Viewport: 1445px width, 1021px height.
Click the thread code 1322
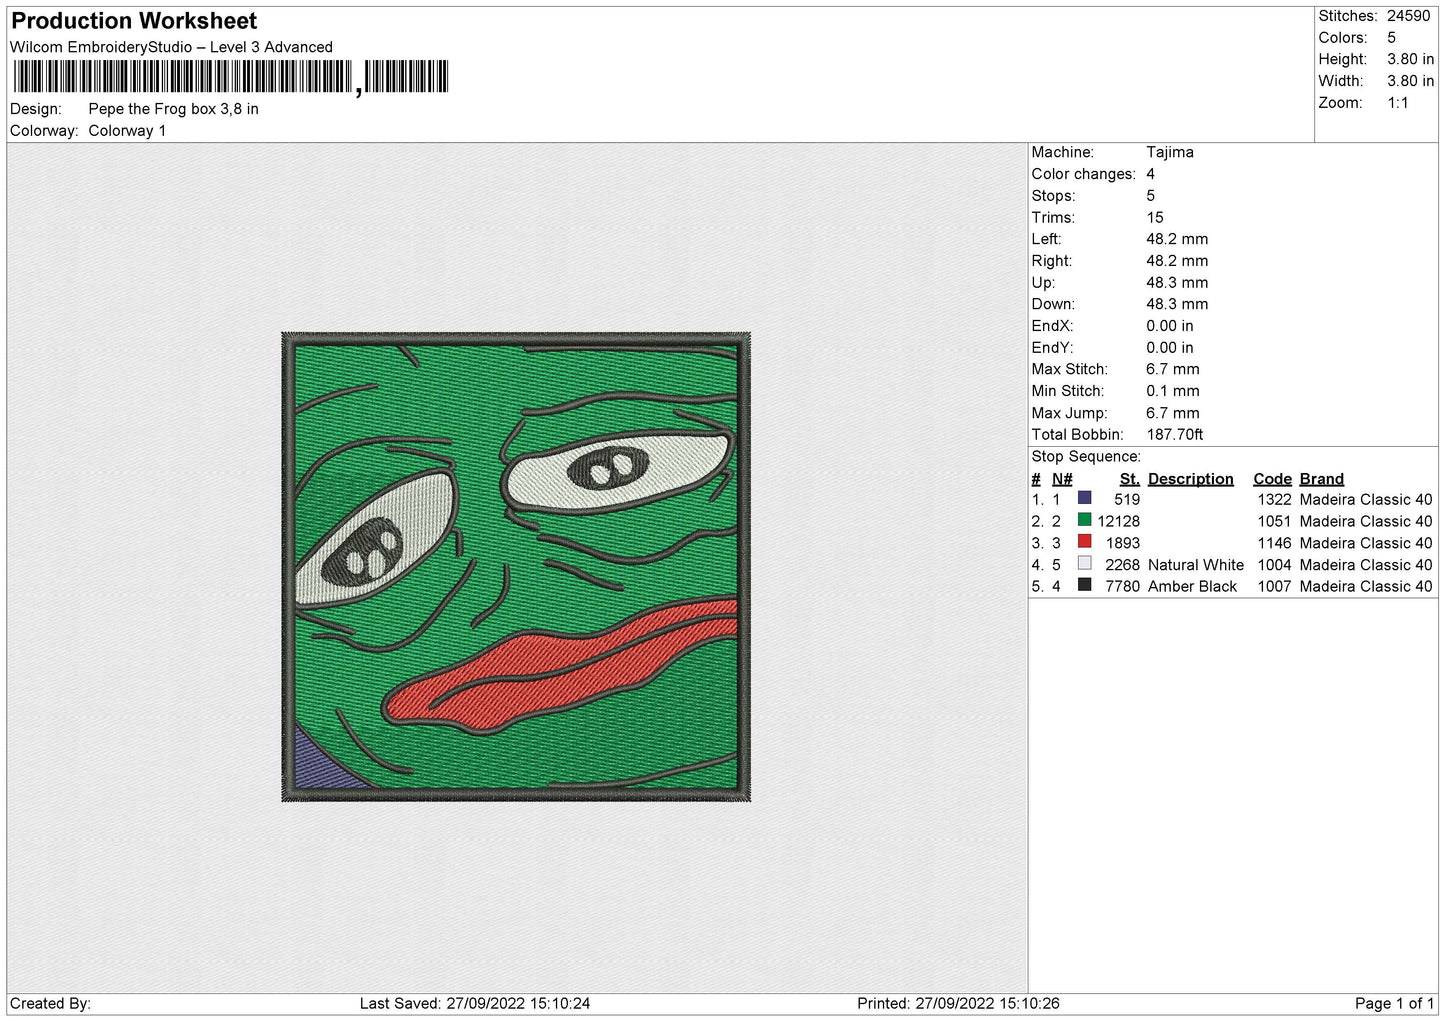pos(1274,499)
